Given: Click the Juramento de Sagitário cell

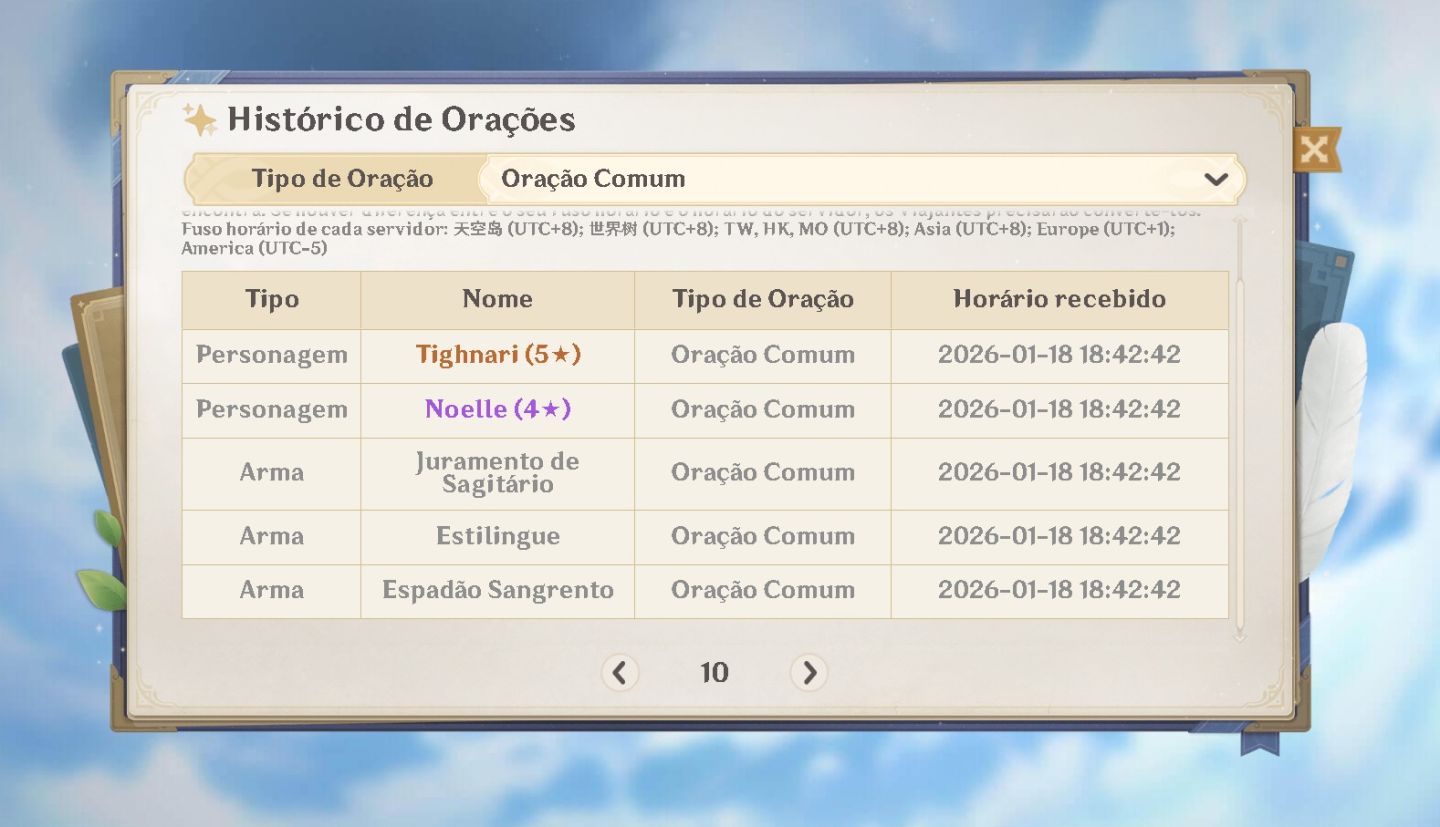Looking at the screenshot, I should pos(498,473).
